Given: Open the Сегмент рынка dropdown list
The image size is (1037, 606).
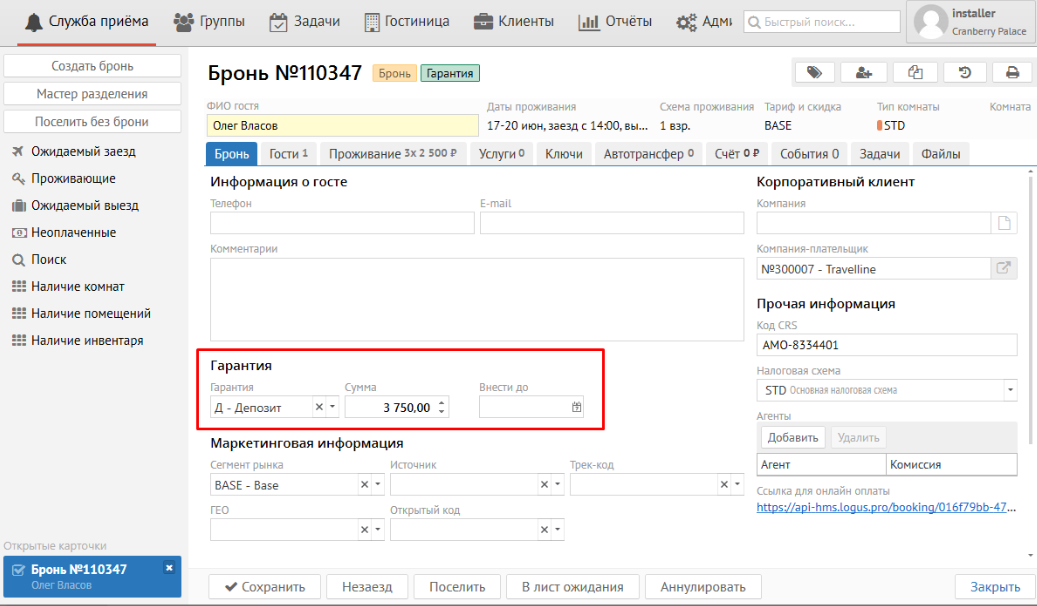Looking at the screenshot, I should 378,485.
